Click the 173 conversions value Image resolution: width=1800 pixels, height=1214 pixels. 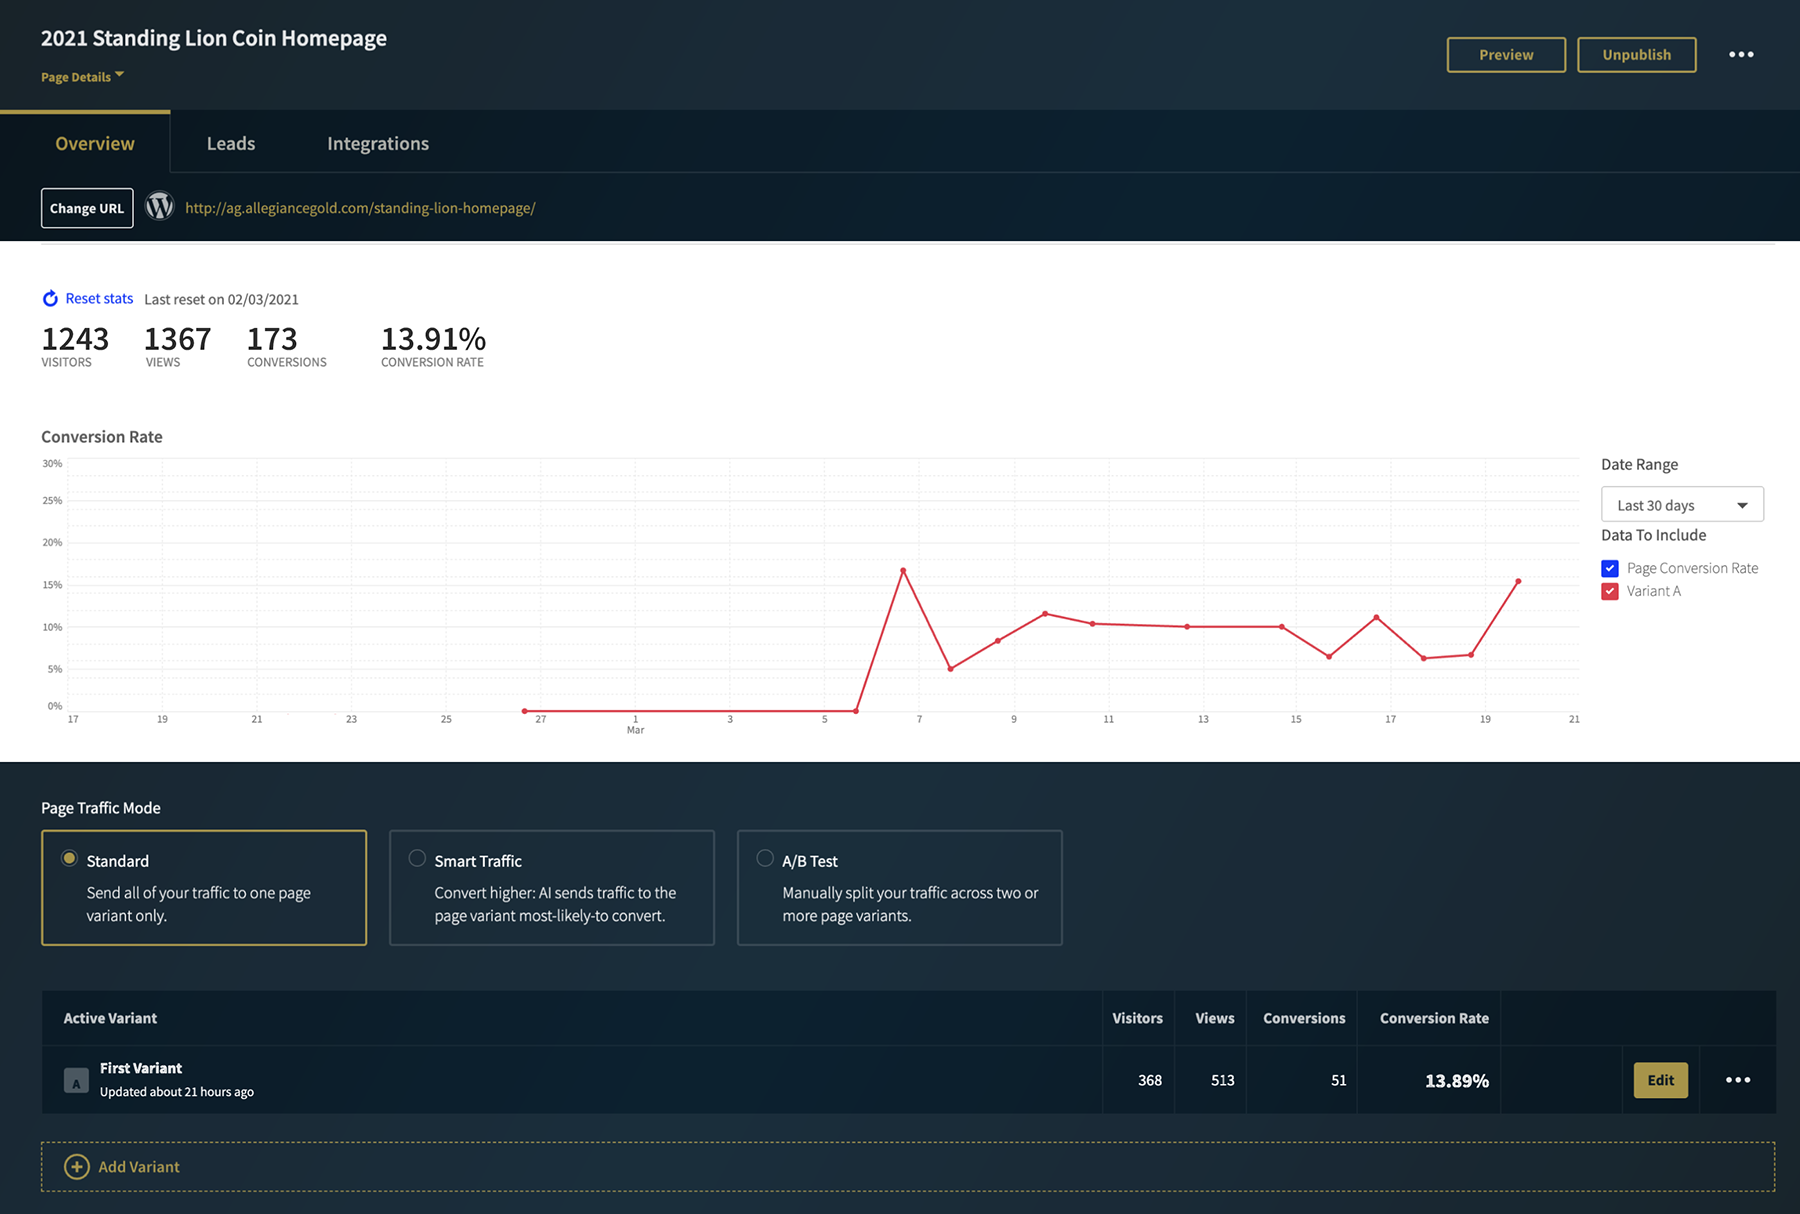272,339
